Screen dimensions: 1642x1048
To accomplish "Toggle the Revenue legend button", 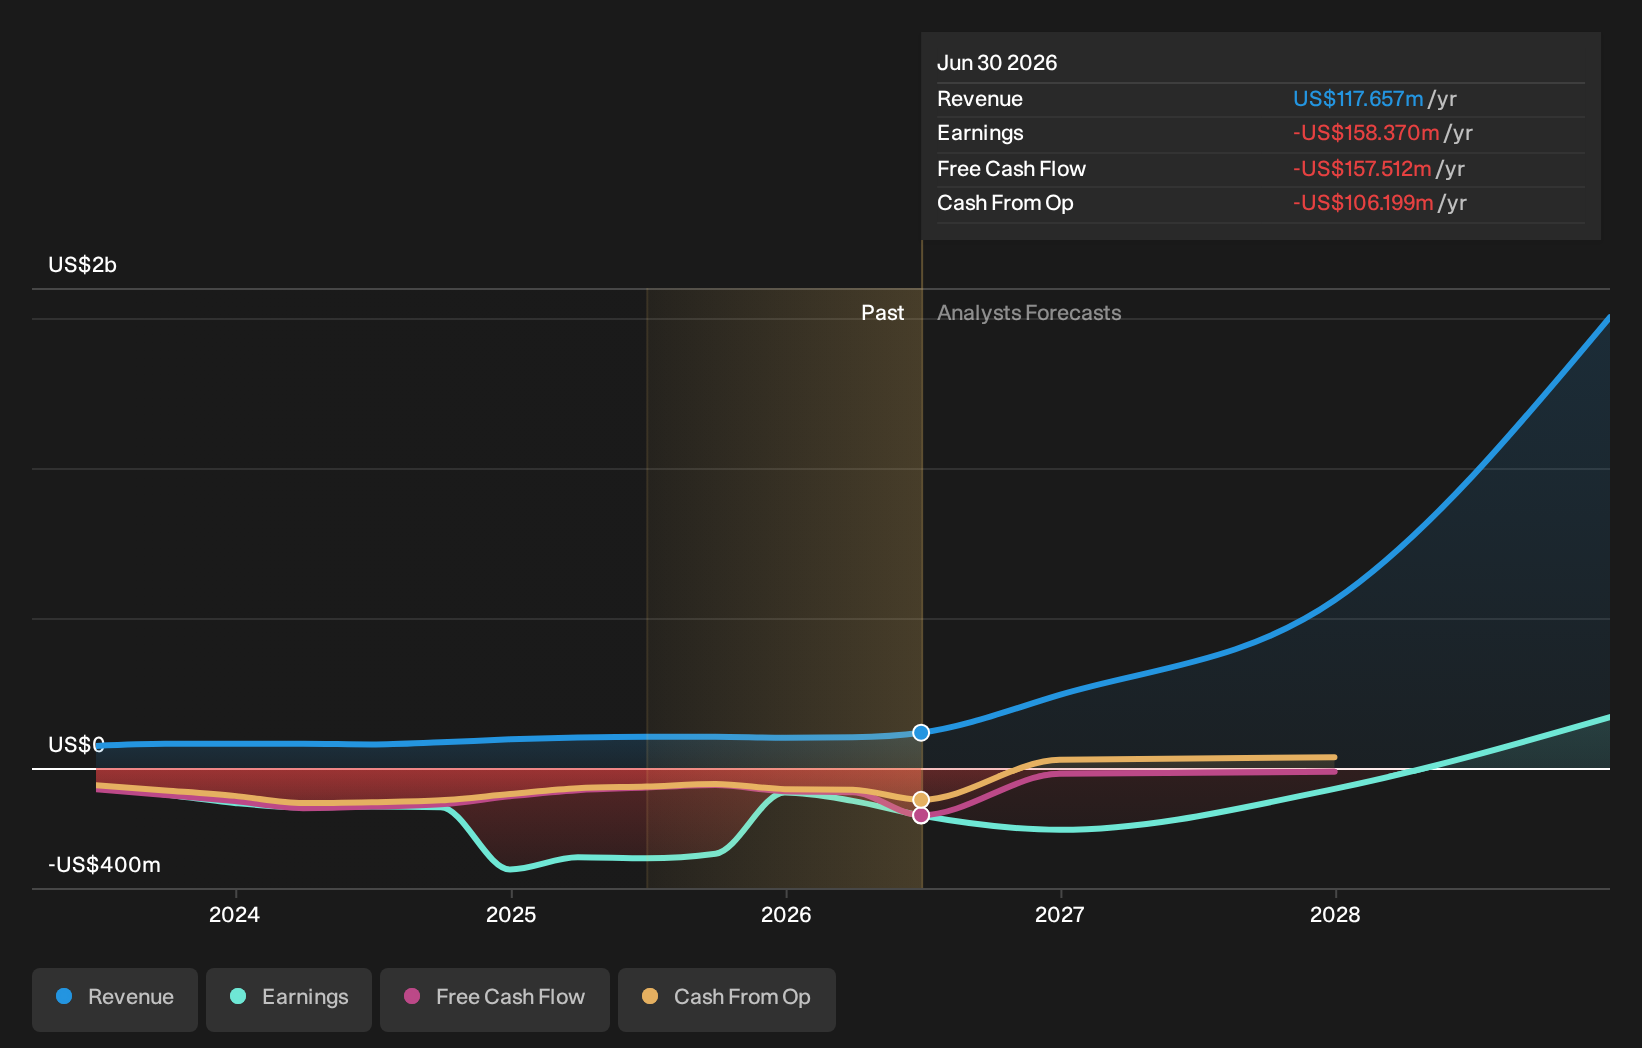I will 115,999.
